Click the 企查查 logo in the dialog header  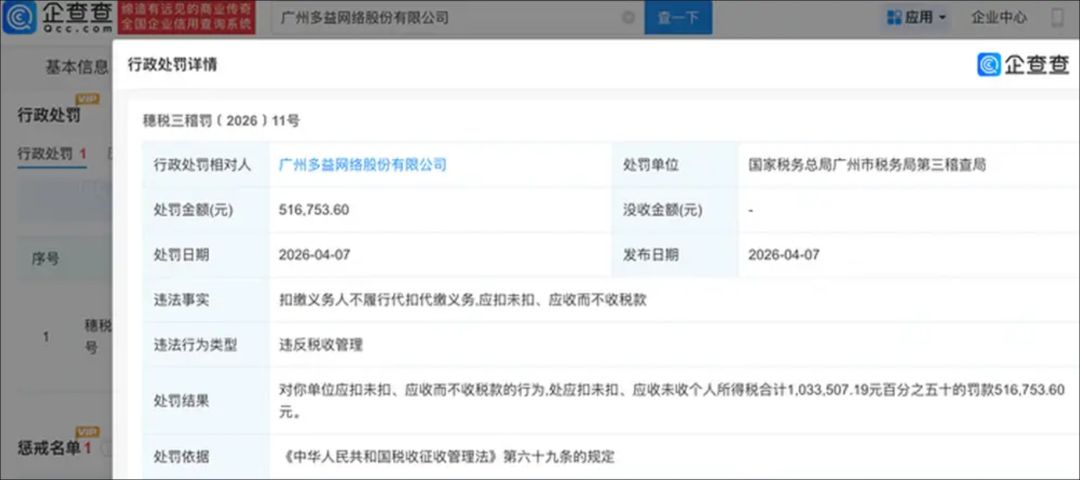[1023, 65]
